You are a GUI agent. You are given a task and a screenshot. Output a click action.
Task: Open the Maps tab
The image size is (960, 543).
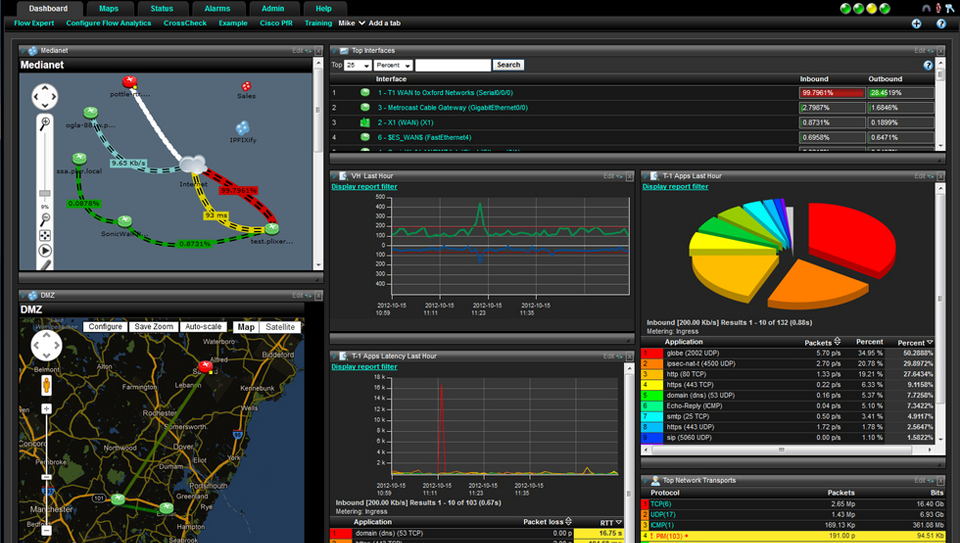(109, 9)
